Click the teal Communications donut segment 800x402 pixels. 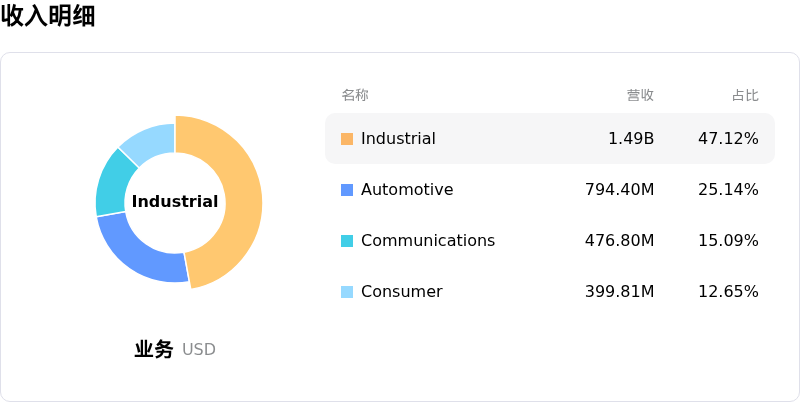[115, 182]
